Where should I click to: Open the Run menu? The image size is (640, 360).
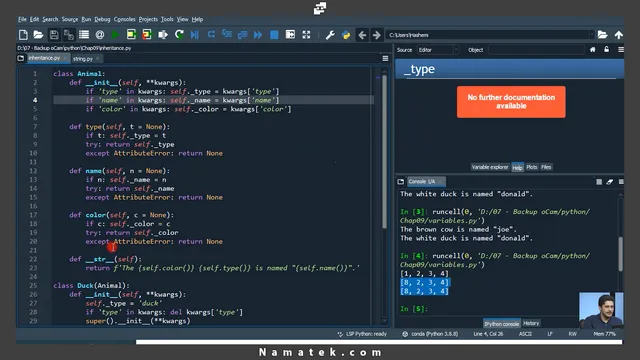tap(86, 19)
